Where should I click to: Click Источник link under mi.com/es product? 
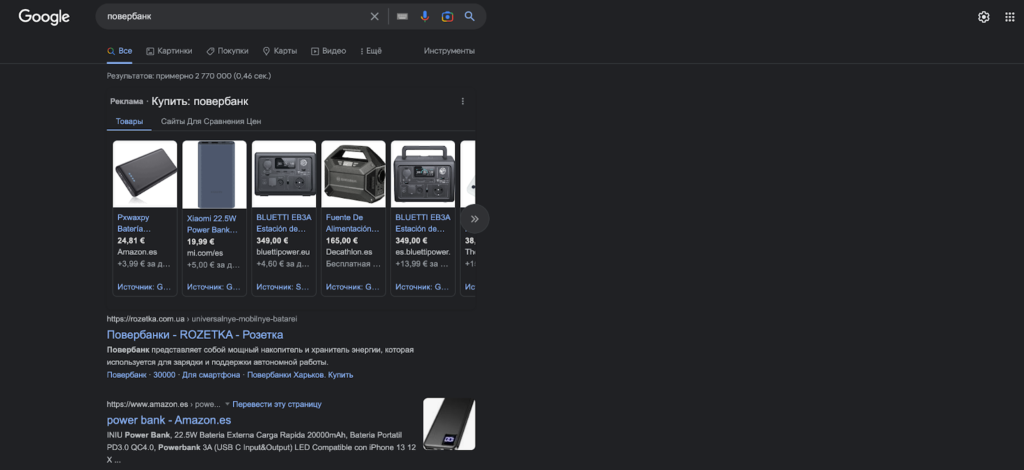point(214,287)
